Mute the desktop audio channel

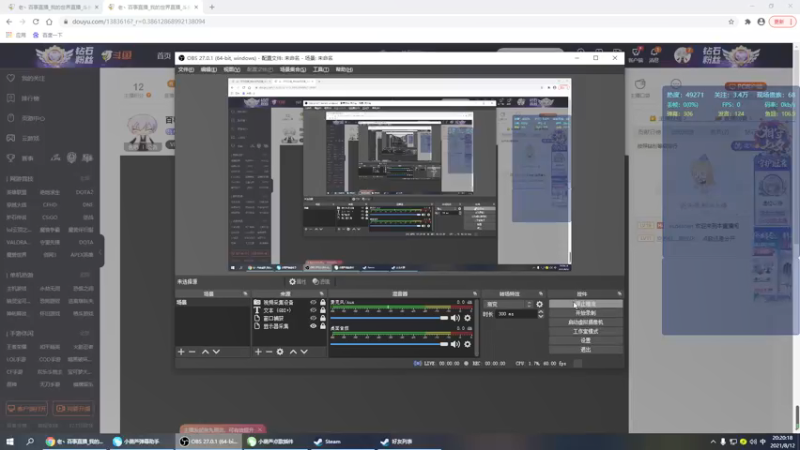click(455, 344)
